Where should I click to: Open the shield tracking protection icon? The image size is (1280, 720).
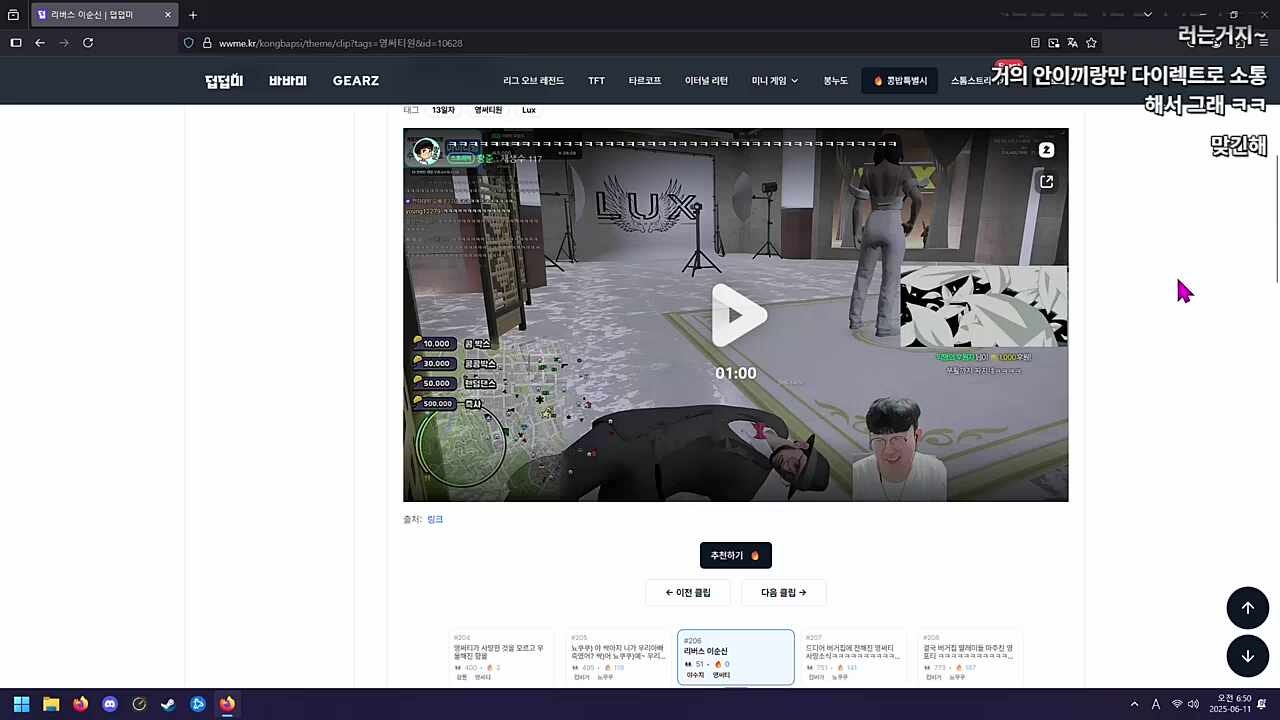pos(189,43)
